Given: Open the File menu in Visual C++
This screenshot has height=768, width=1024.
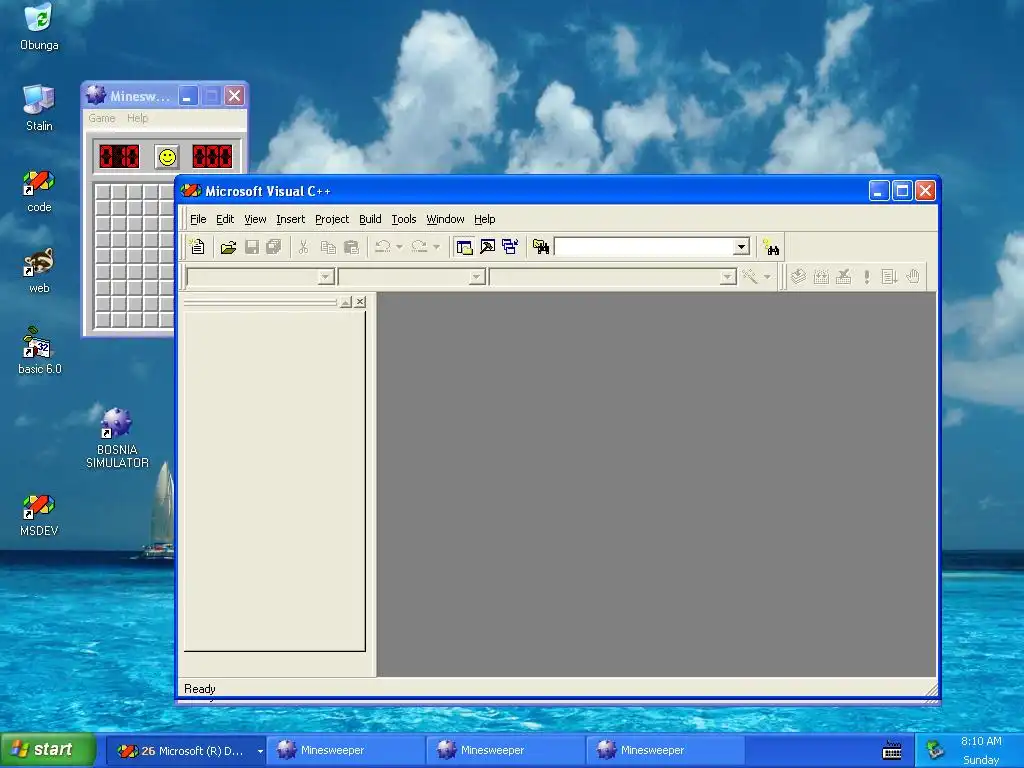Looking at the screenshot, I should tap(198, 219).
